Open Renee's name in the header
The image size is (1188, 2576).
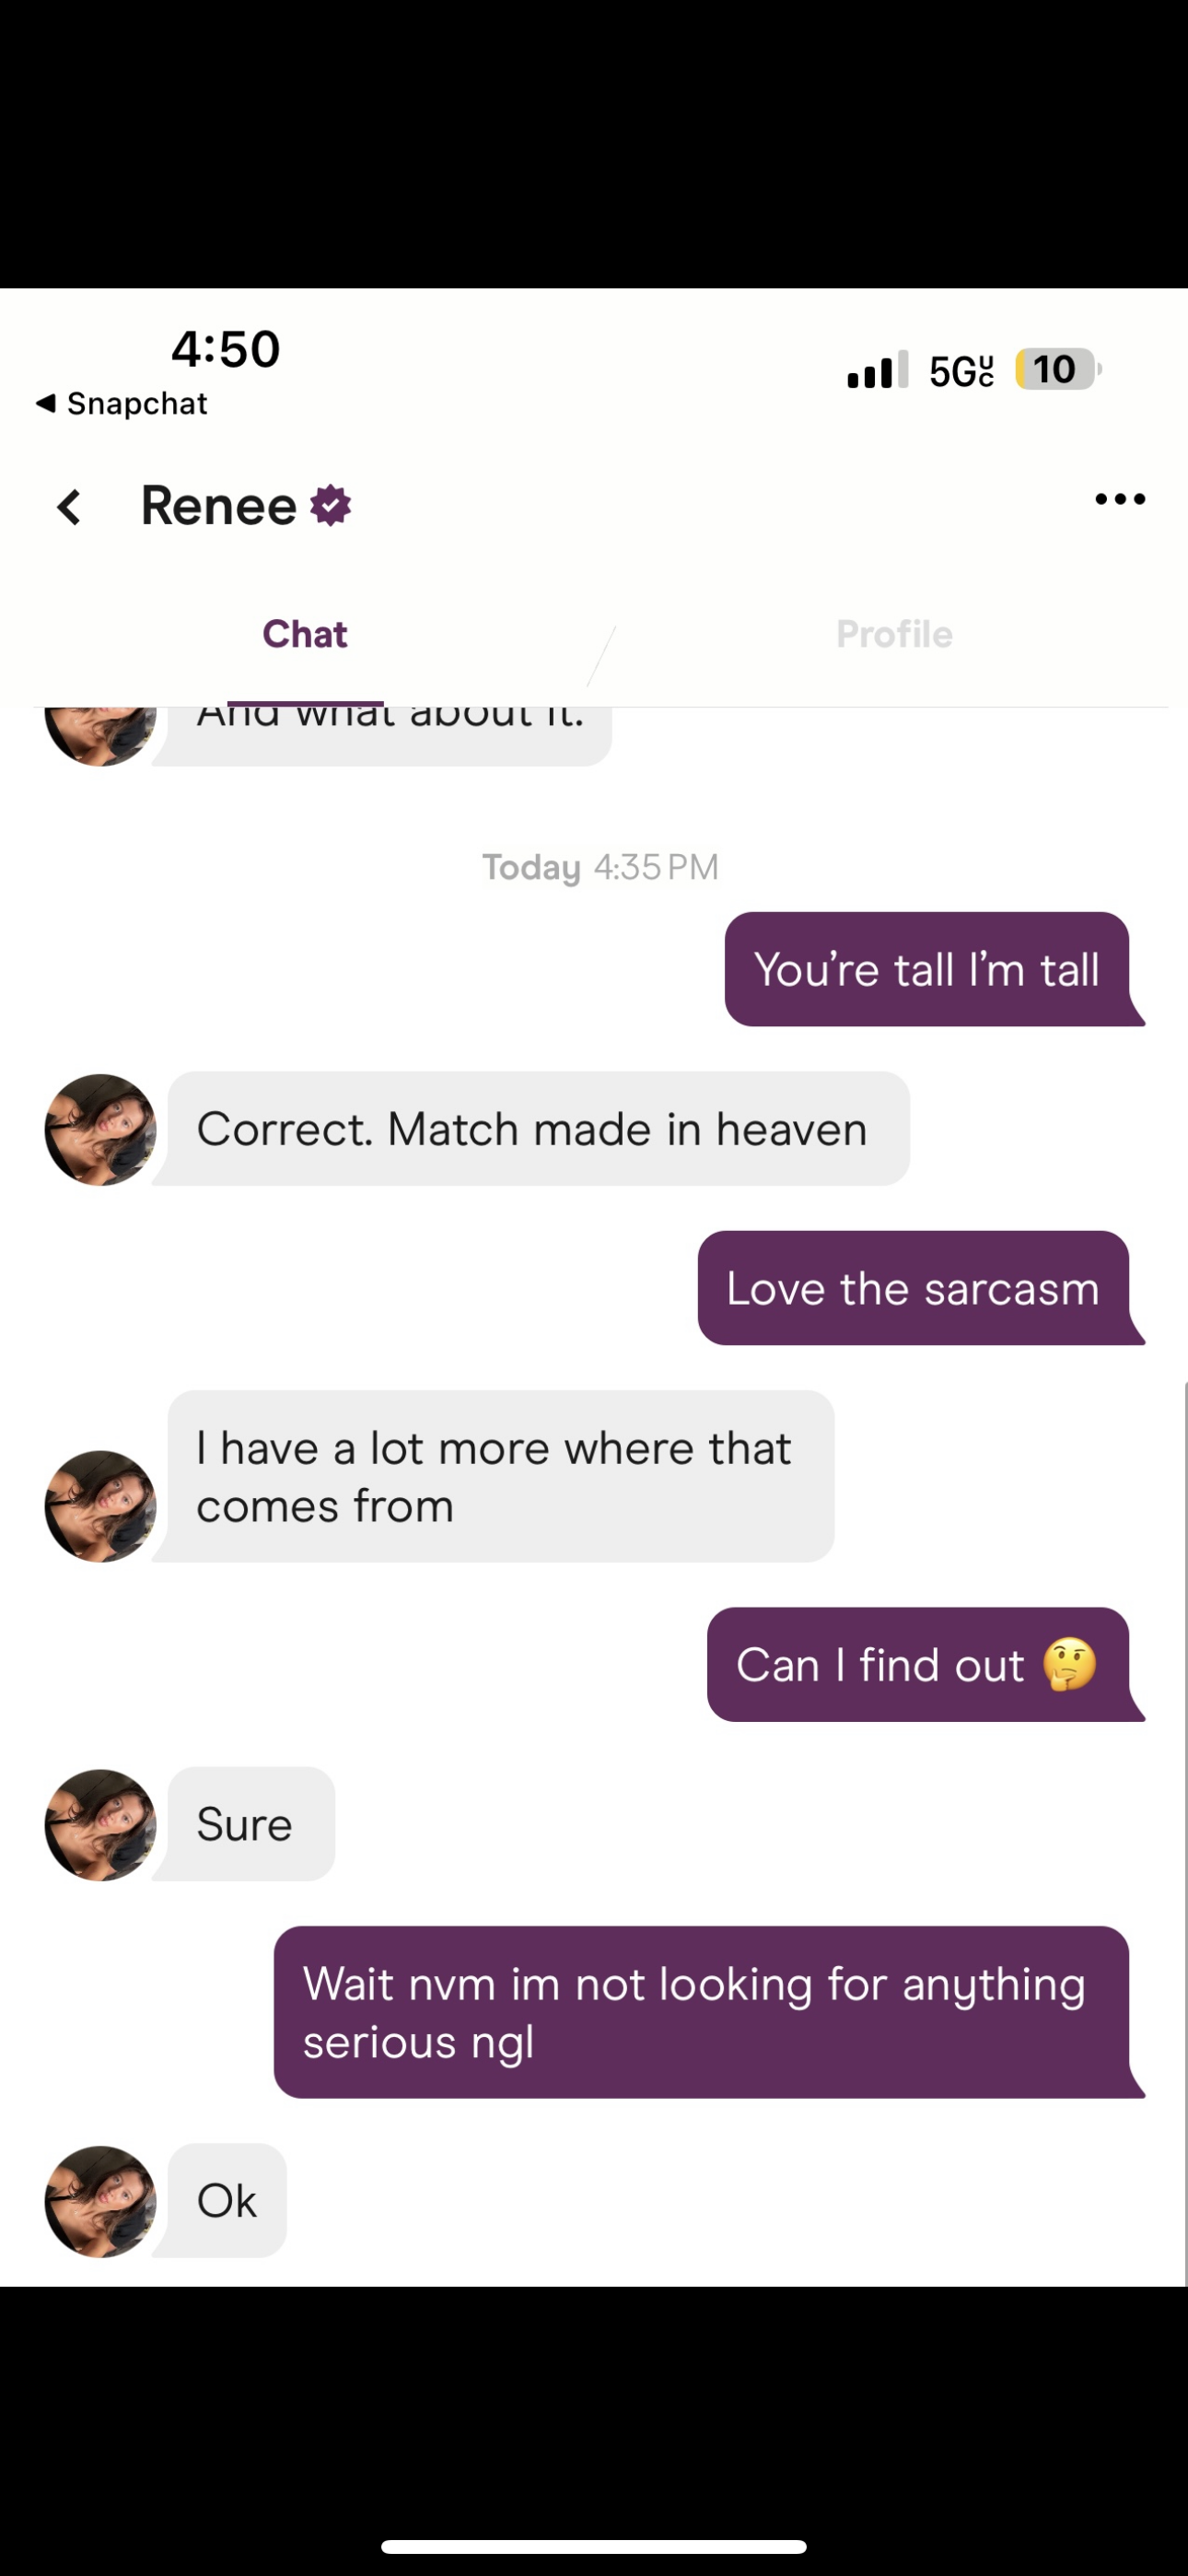[218, 506]
